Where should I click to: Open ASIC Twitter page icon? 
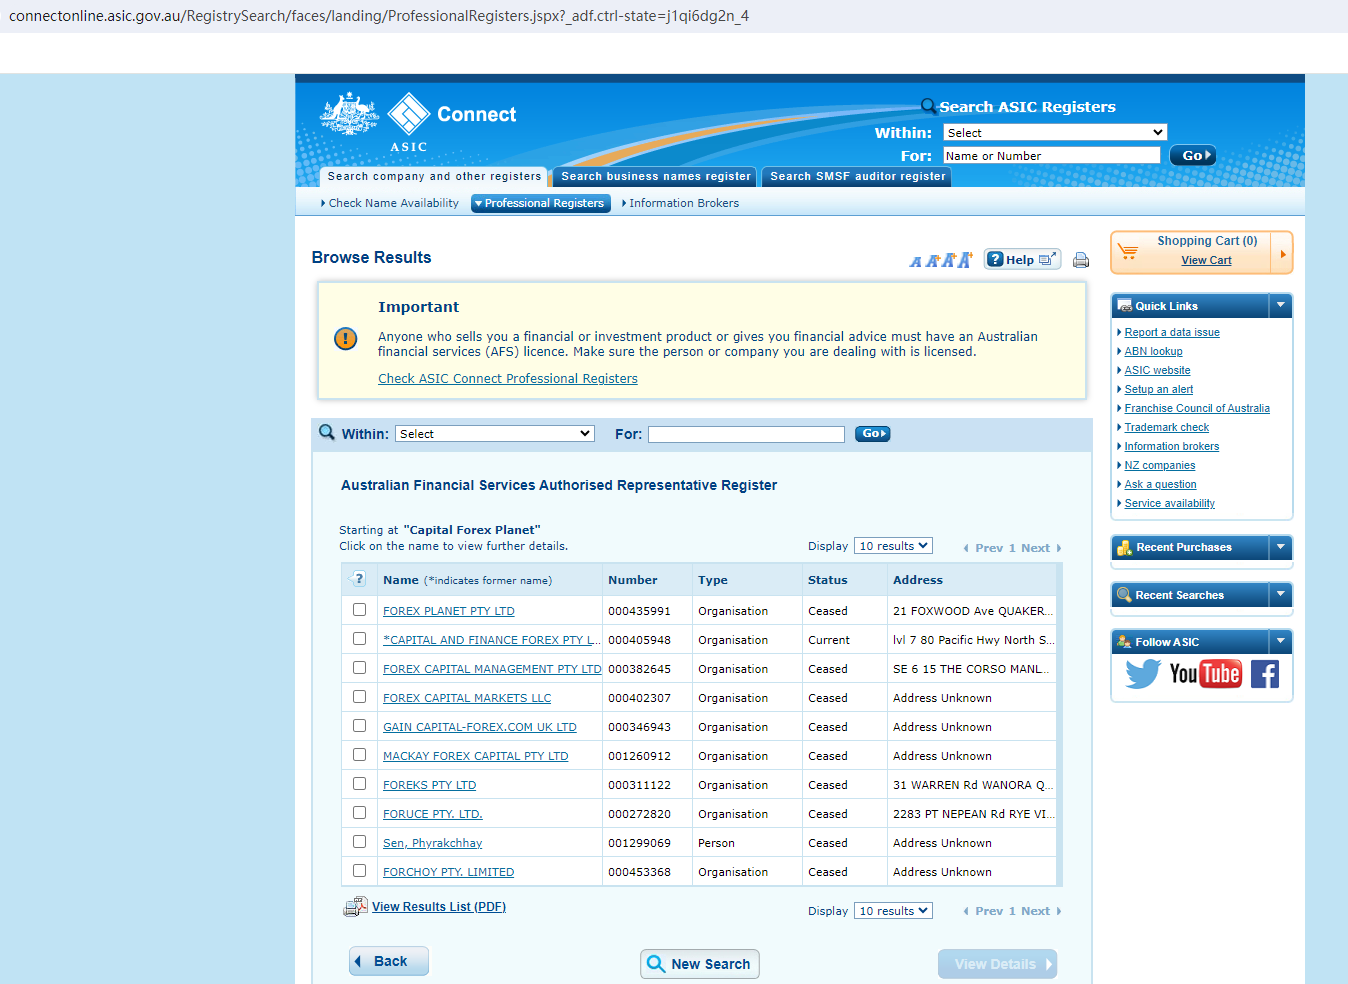click(x=1143, y=674)
